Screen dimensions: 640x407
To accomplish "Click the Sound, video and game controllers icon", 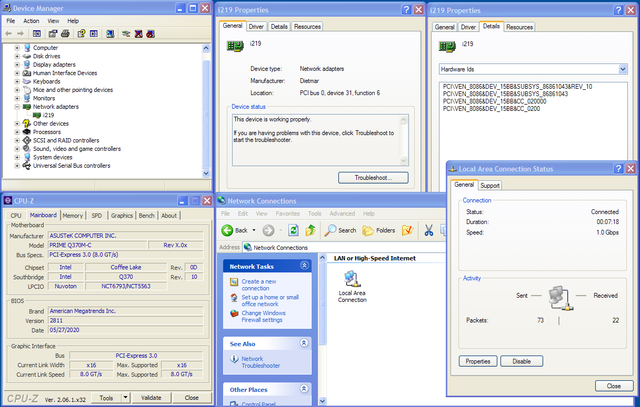I will [27, 149].
